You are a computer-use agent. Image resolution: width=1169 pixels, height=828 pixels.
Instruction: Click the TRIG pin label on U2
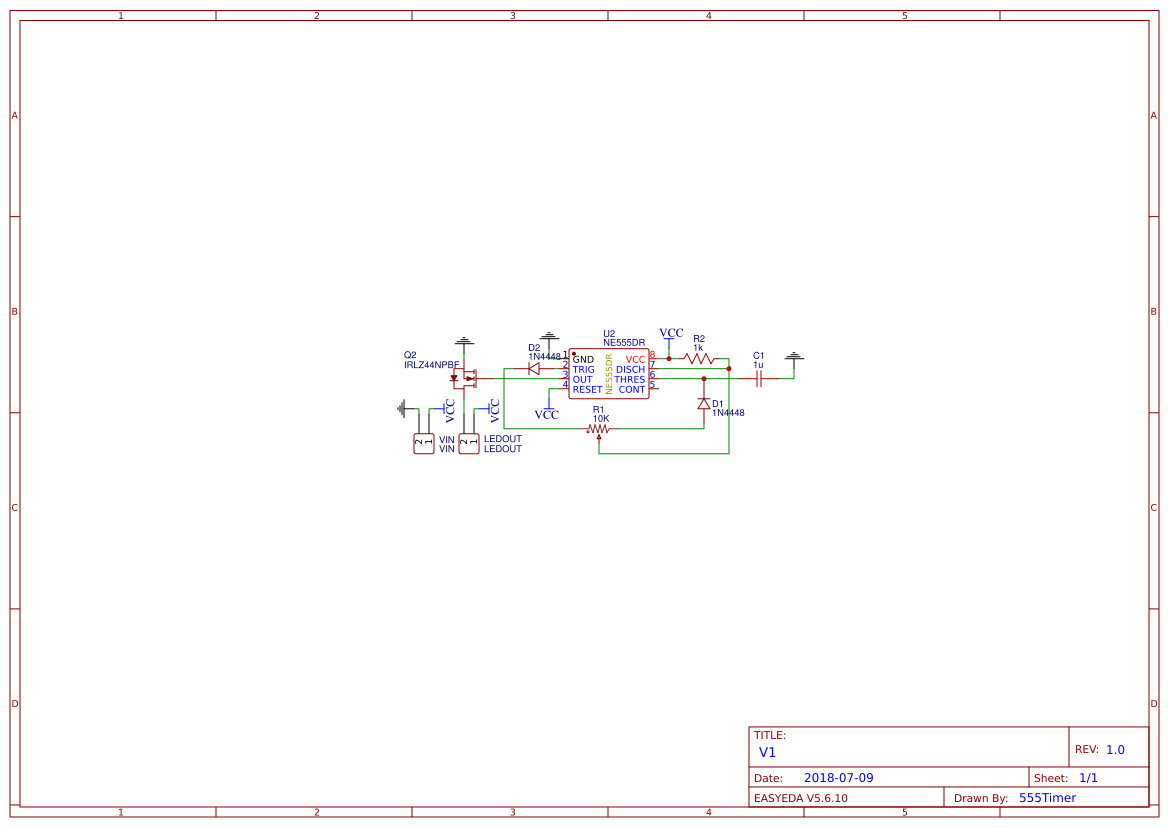(x=584, y=368)
